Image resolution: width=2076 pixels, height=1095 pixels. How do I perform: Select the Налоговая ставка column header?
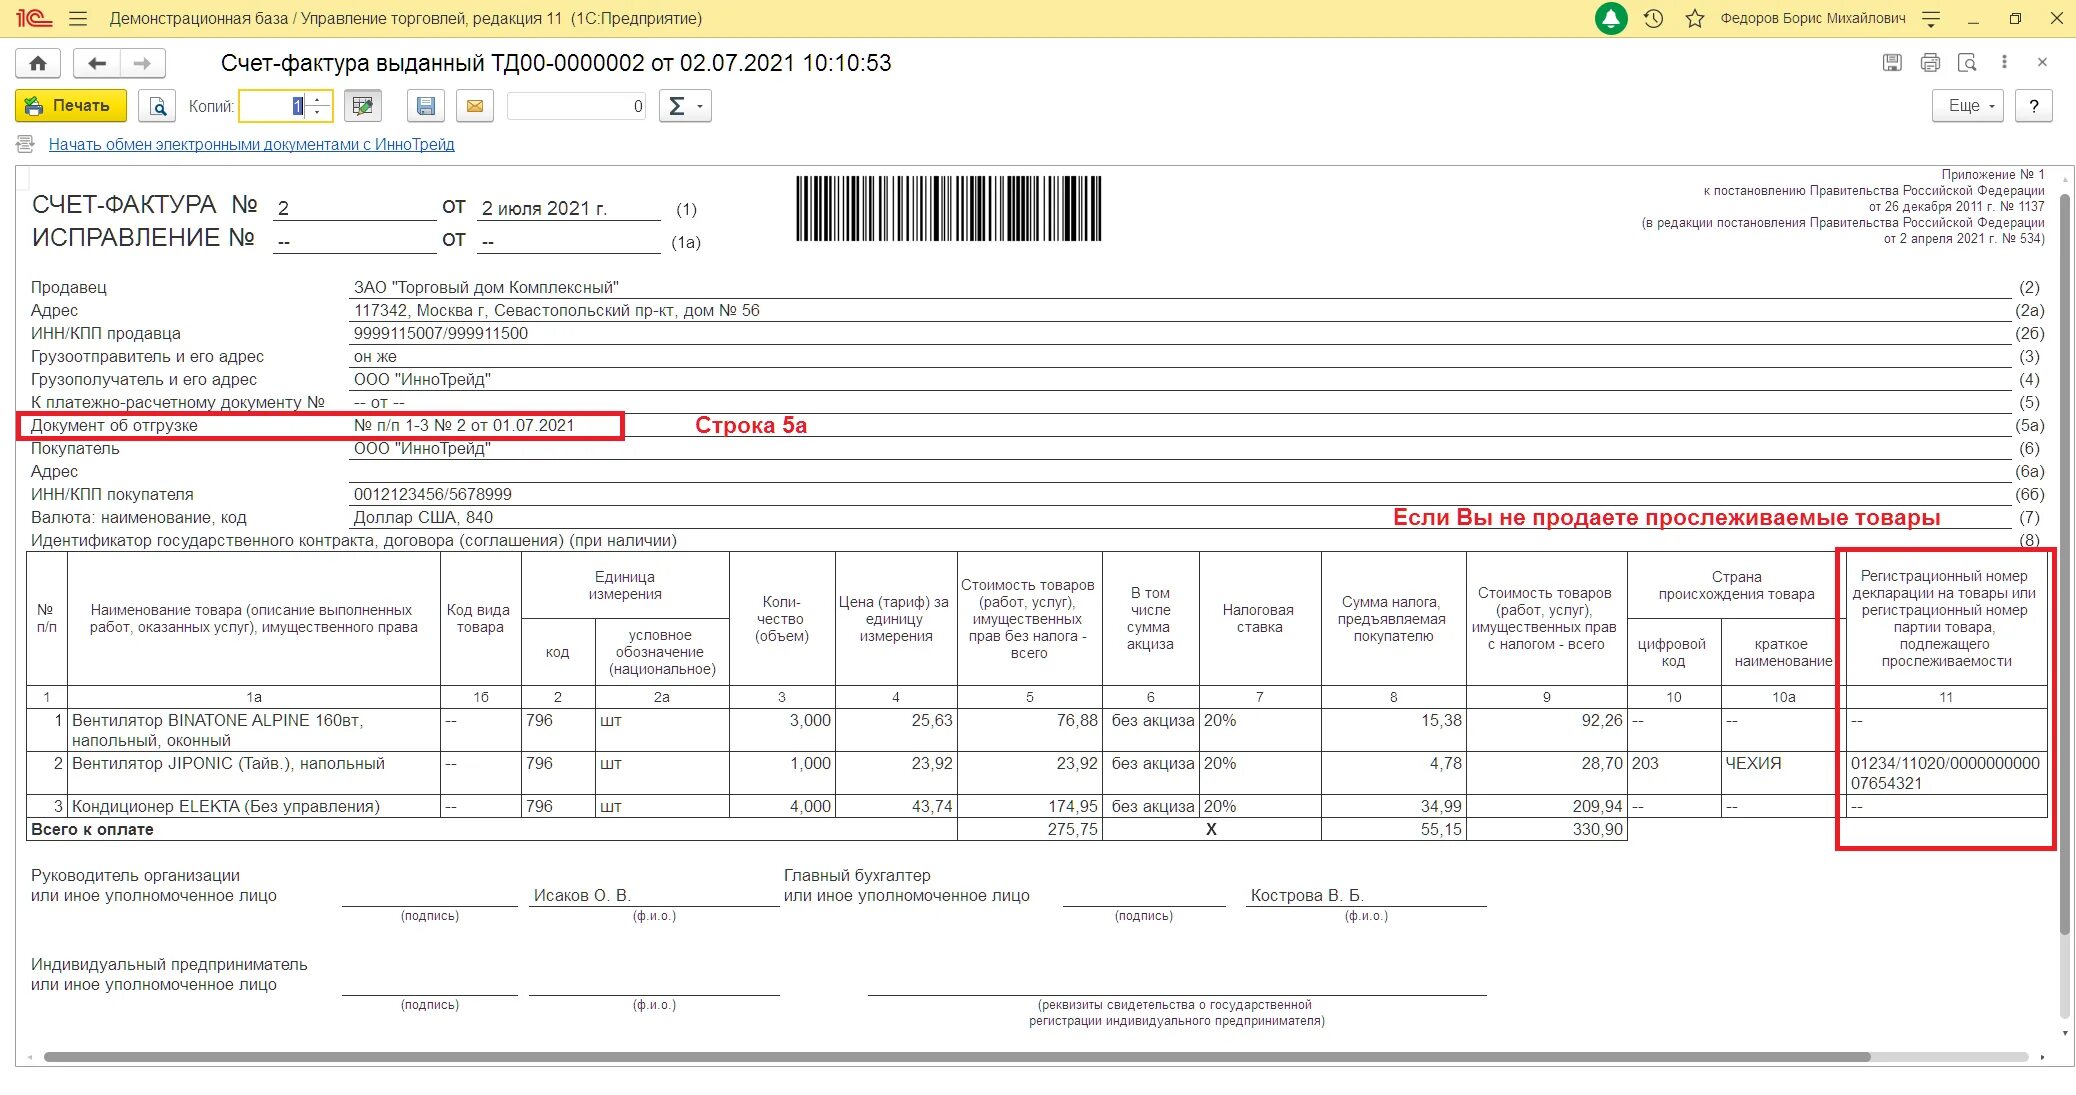click(1259, 619)
